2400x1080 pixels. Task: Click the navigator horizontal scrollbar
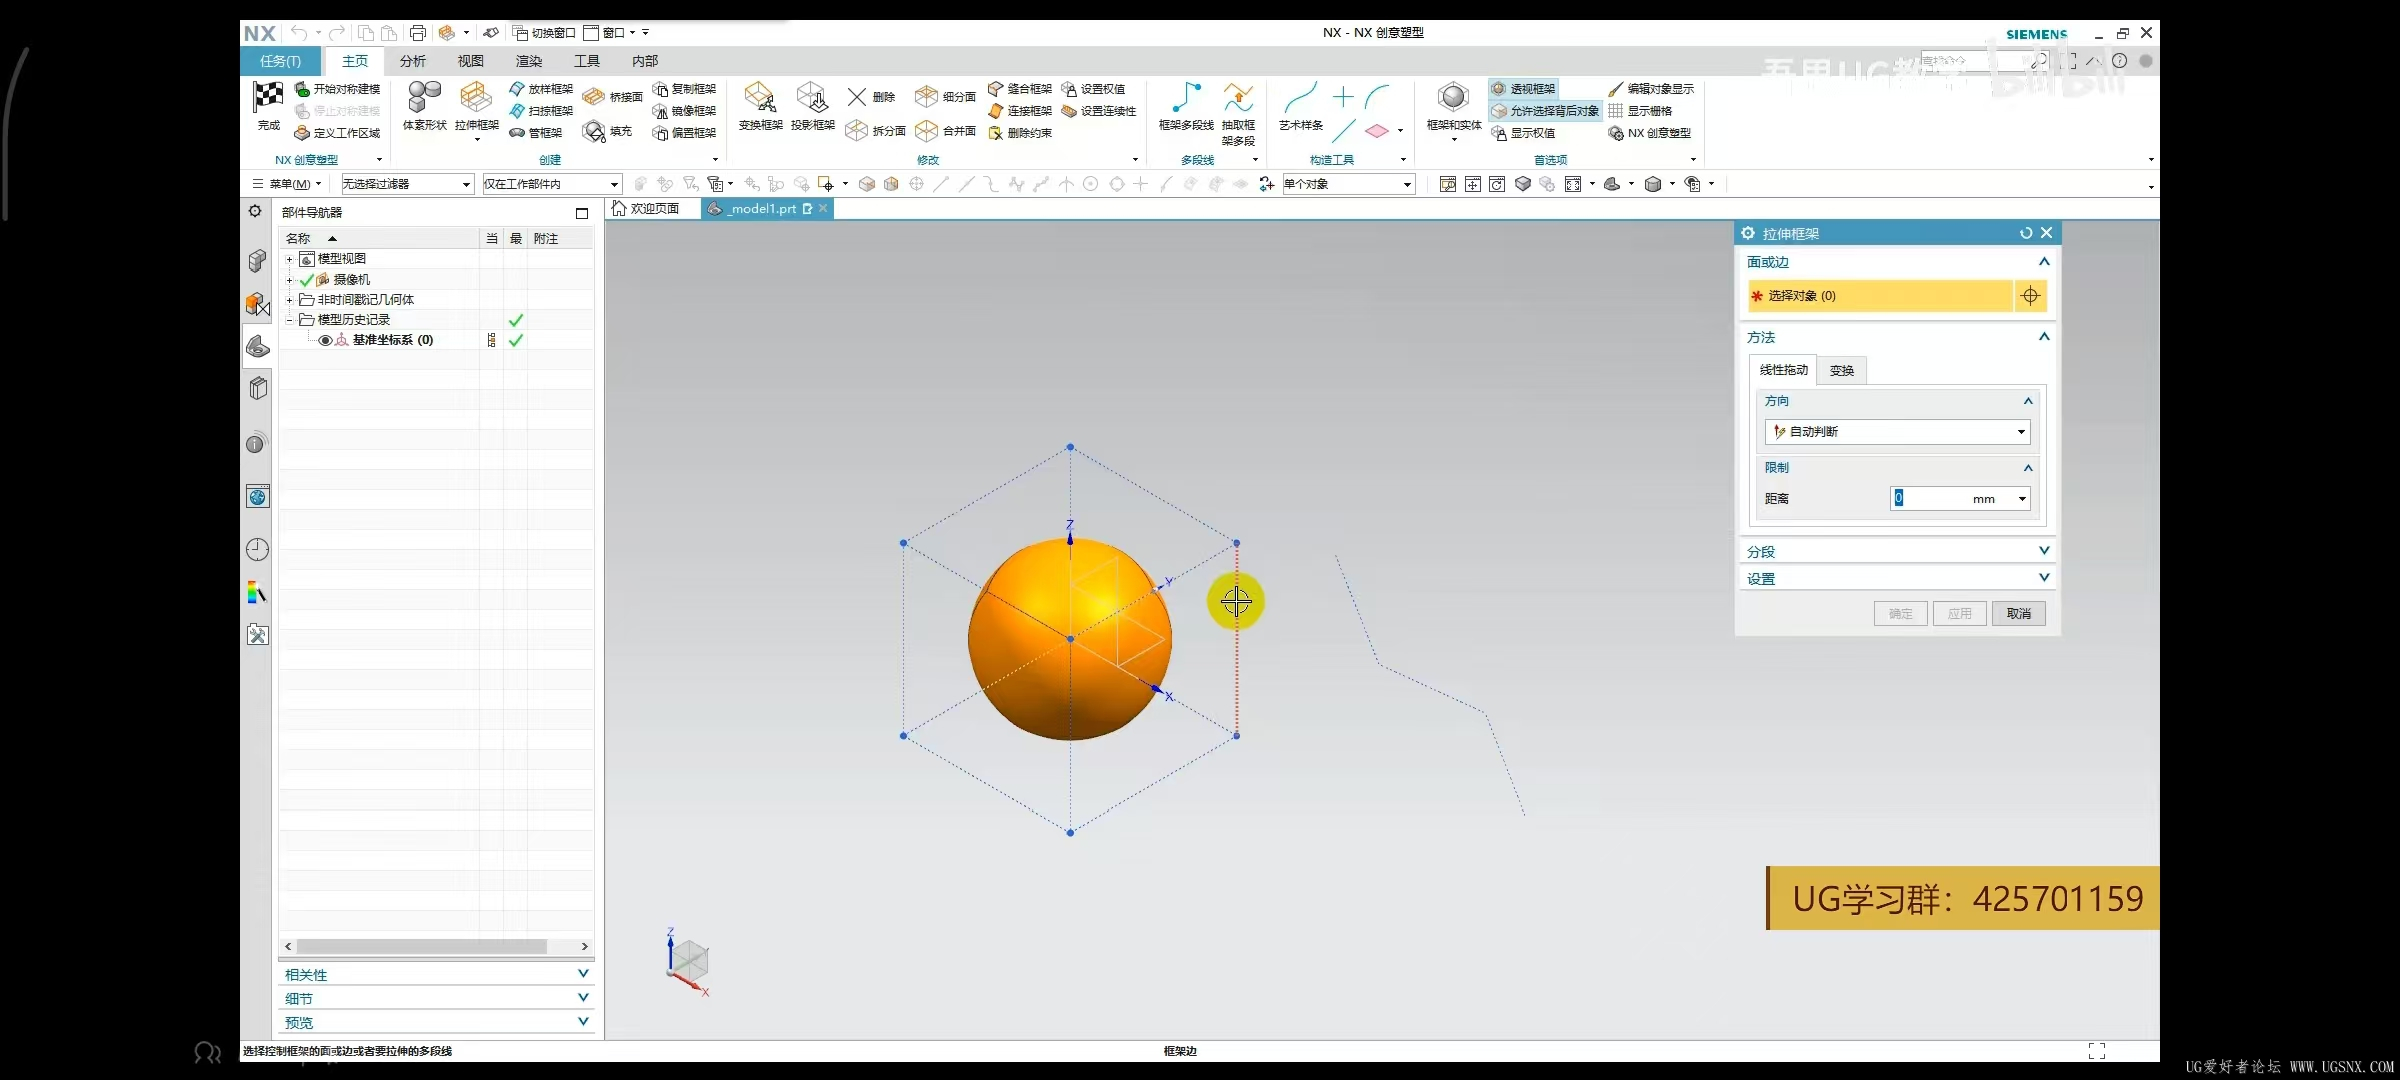coord(420,946)
